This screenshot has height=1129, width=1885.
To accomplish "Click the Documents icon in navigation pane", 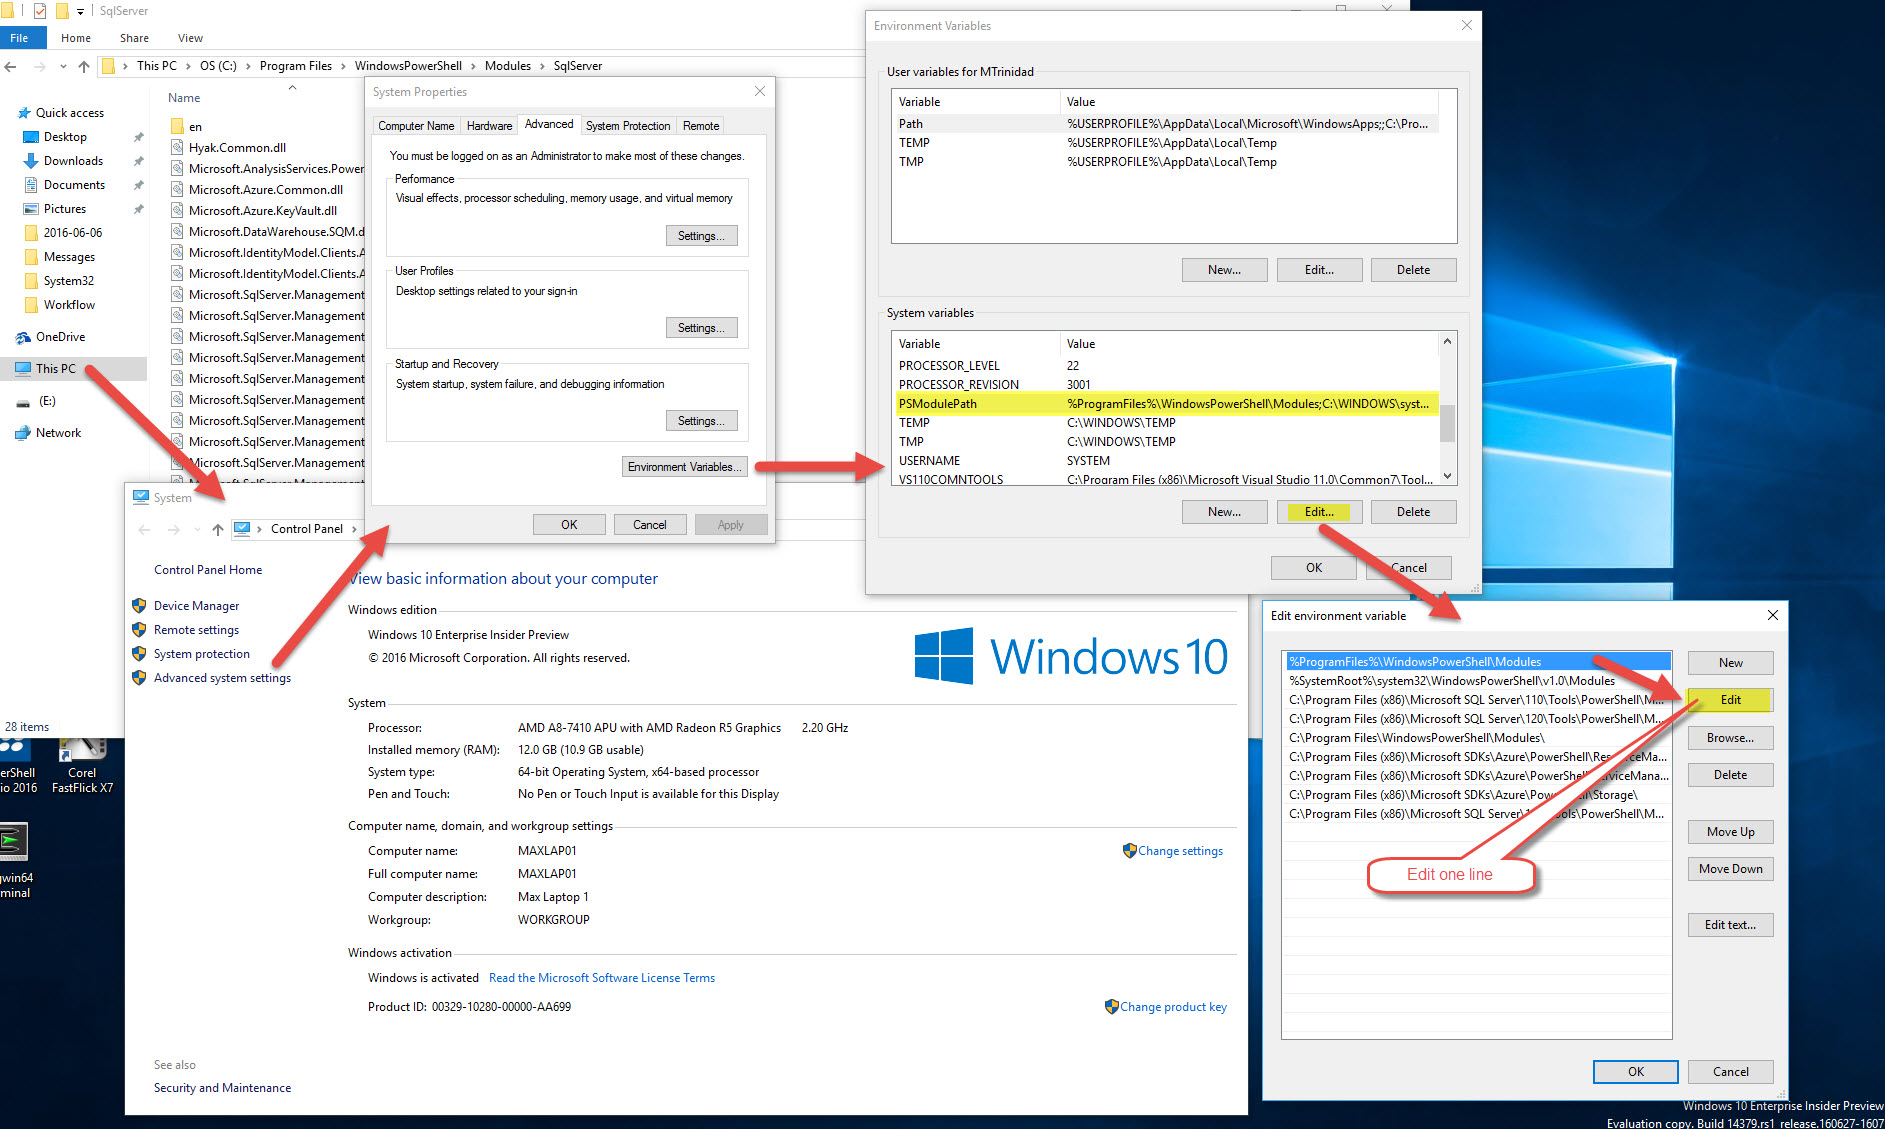I will pyautogui.click(x=30, y=185).
